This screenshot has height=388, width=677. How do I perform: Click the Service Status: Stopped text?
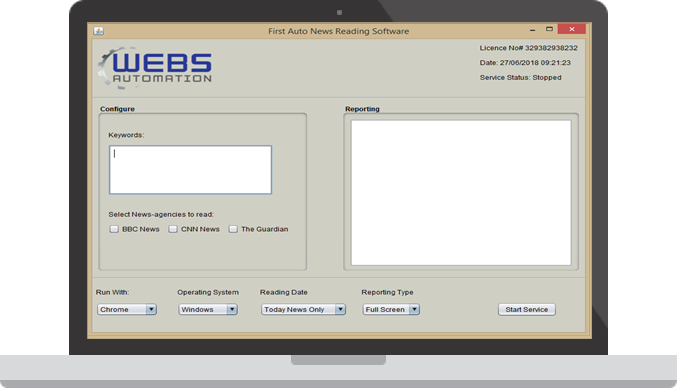pos(521,78)
